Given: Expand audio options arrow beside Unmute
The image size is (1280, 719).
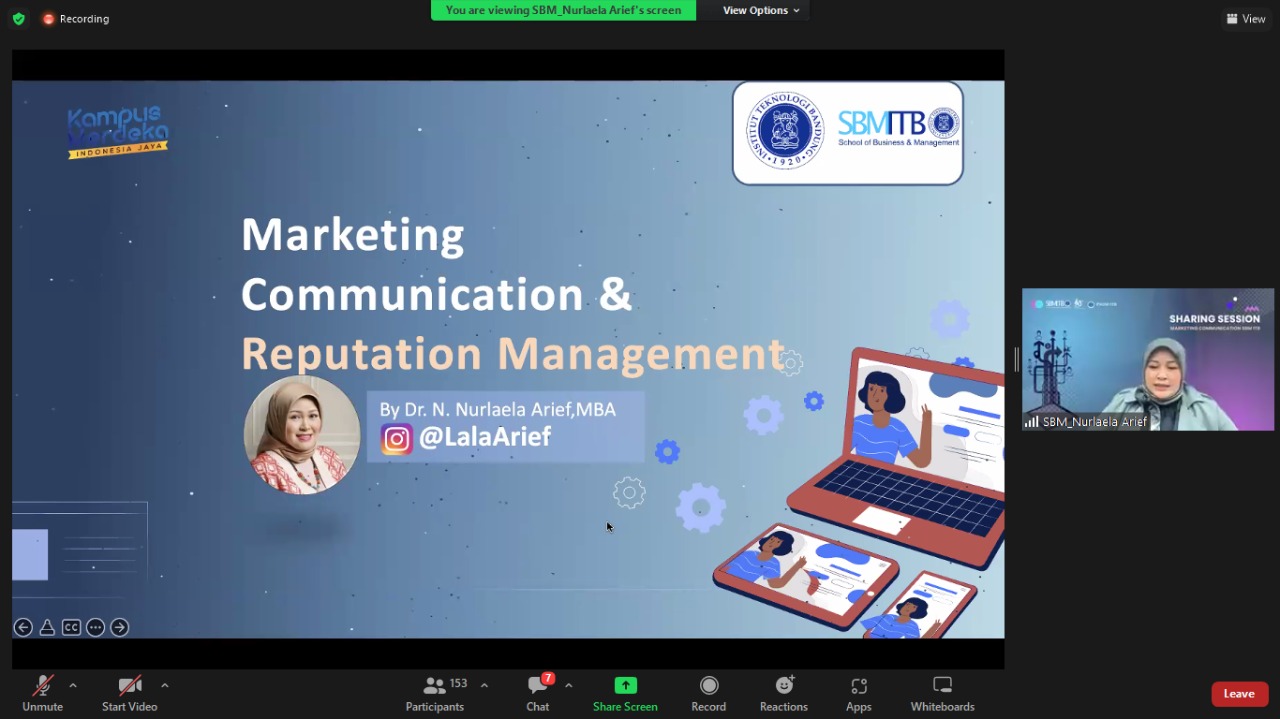Looking at the screenshot, I should [73, 686].
